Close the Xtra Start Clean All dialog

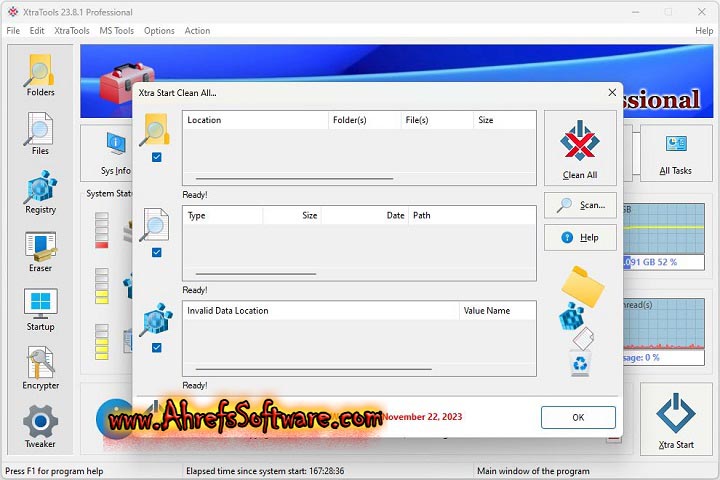point(612,92)
